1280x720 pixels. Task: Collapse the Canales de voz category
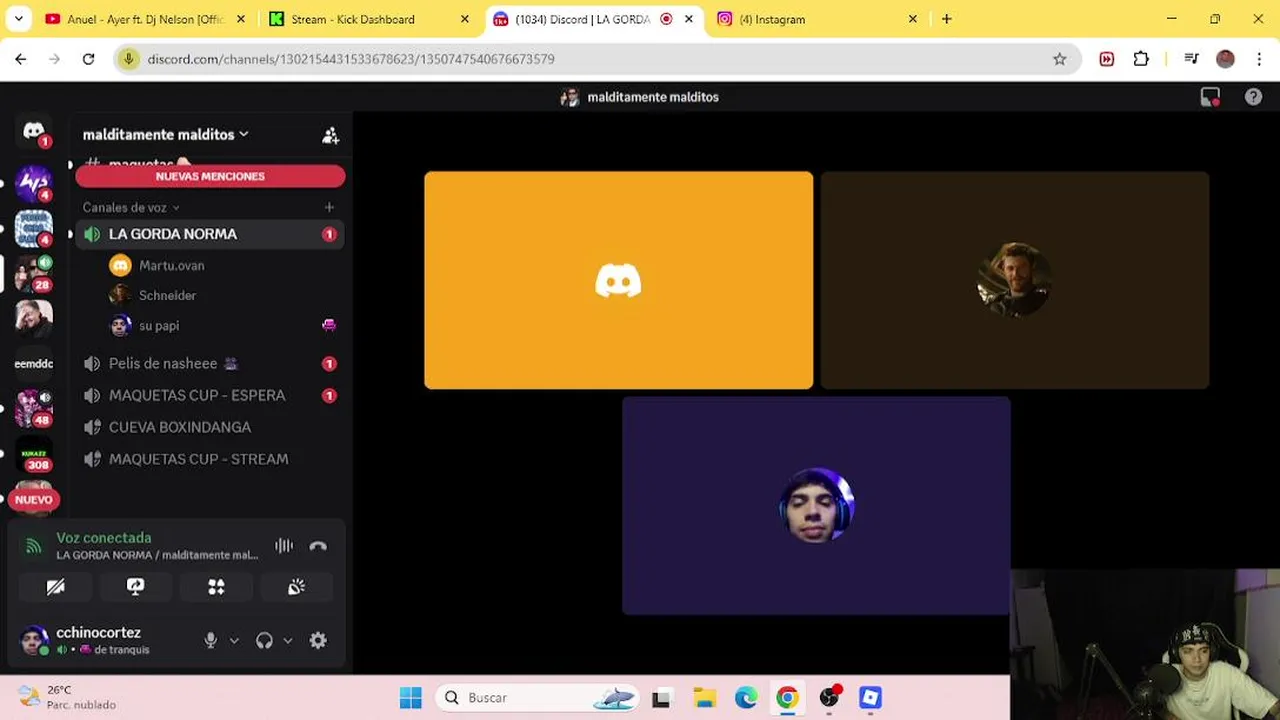(x=130, y=207)
